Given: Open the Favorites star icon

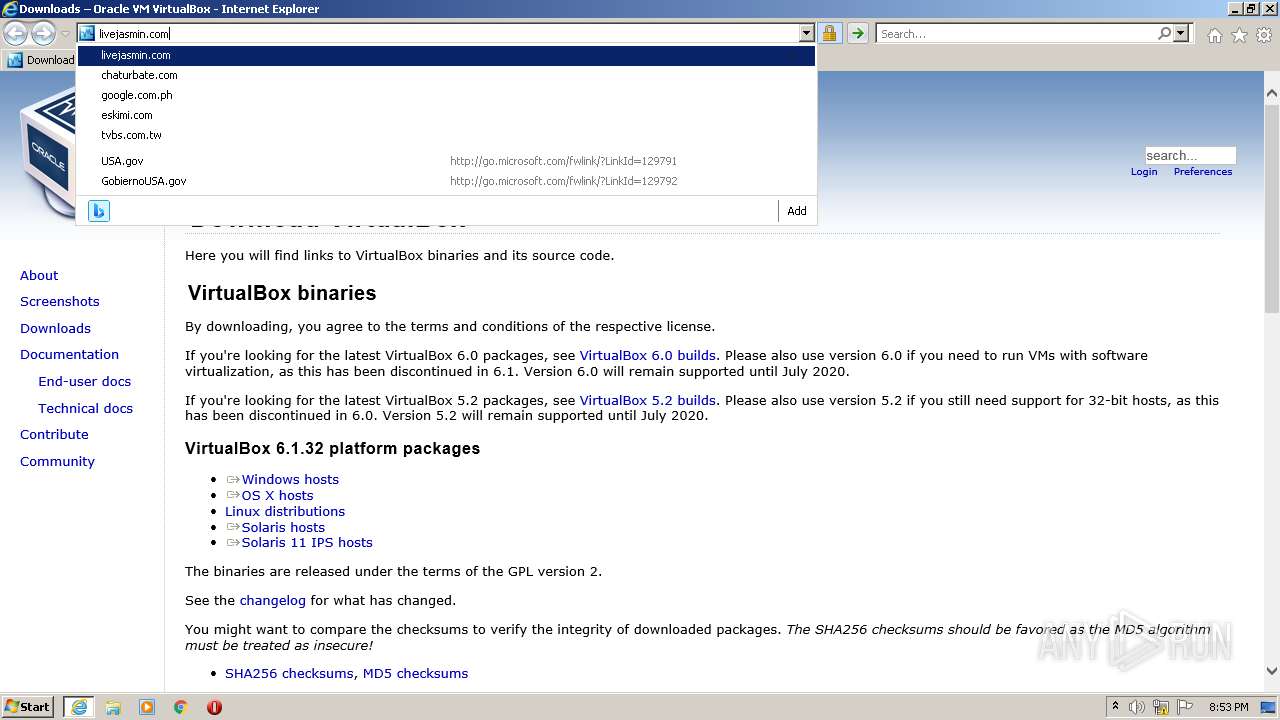Looking at the screenshot, I should tap(1239, 35).
